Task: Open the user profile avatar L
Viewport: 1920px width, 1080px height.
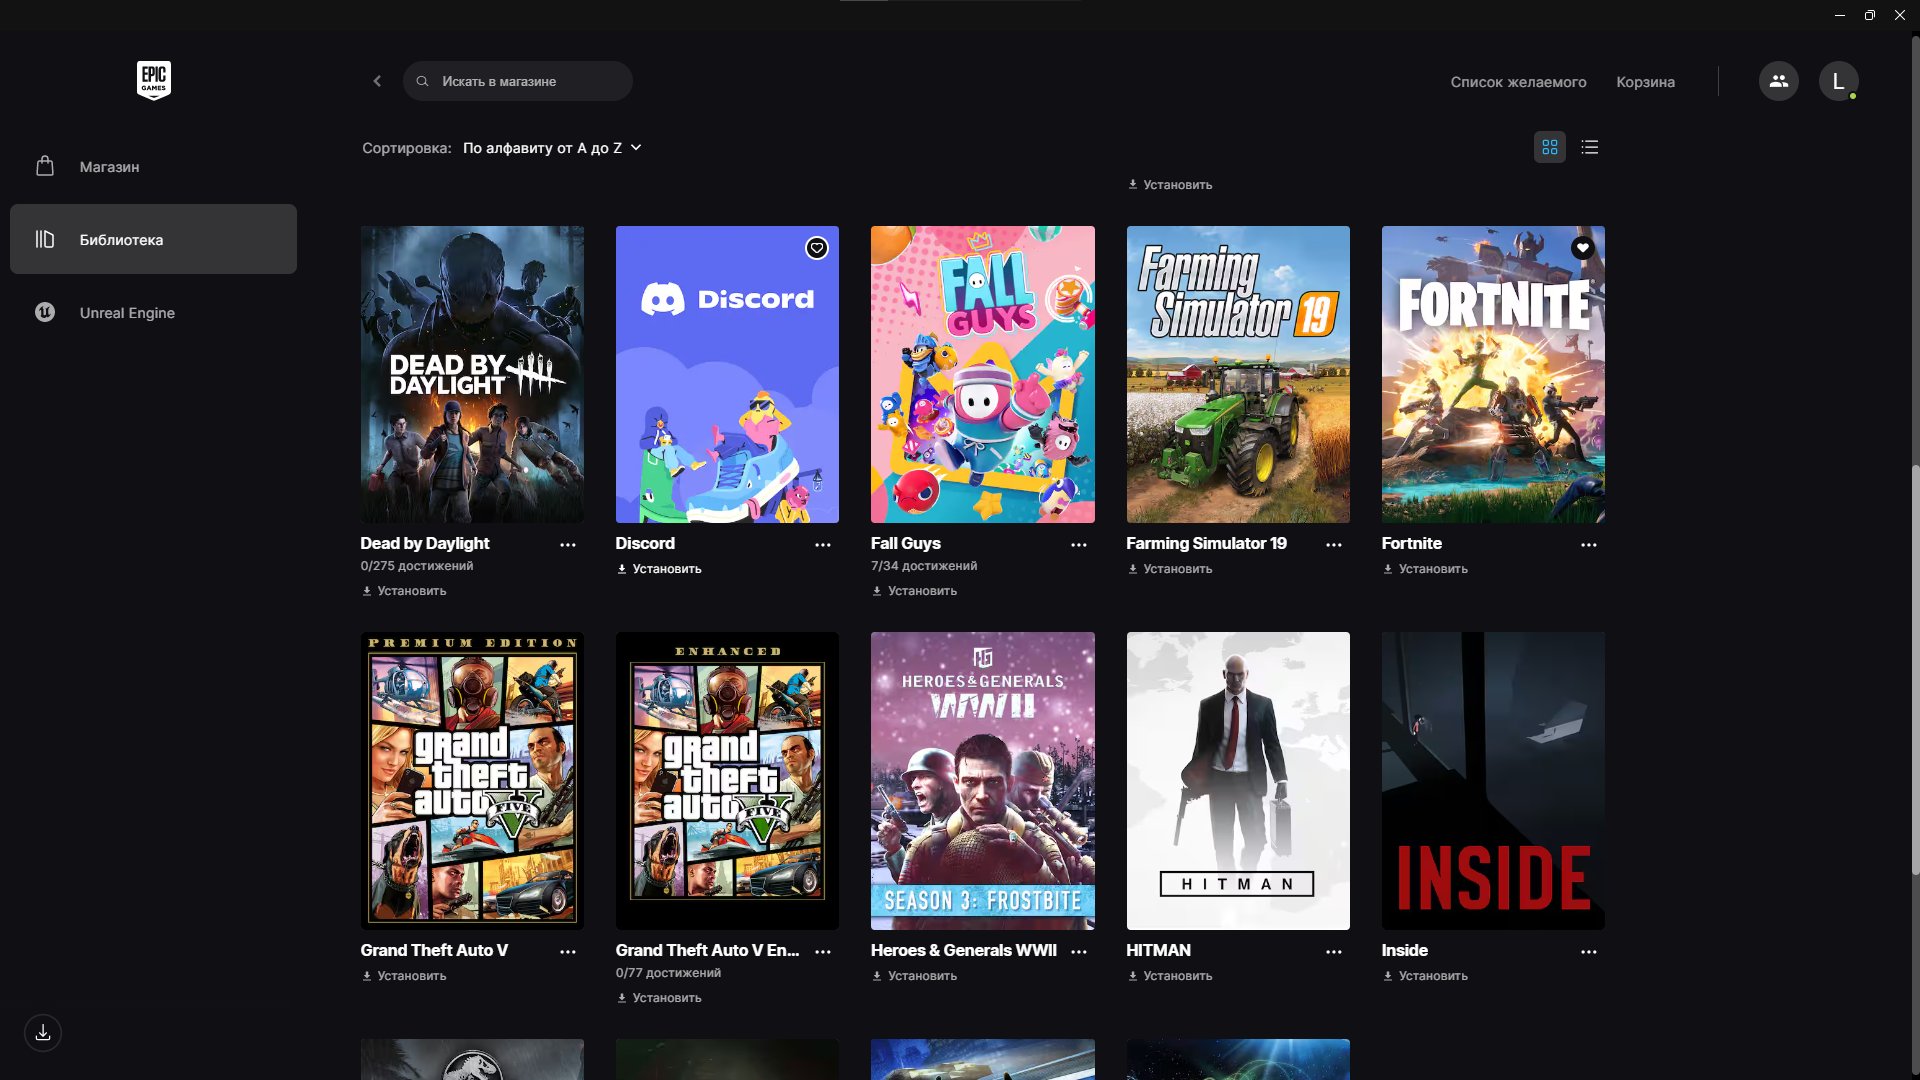Action: 1838,81
